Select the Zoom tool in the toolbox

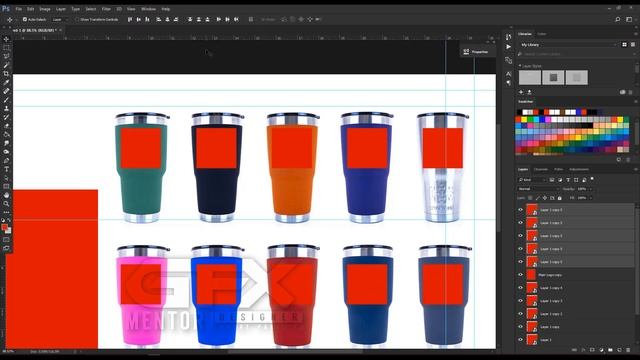(x=6, y=204)
